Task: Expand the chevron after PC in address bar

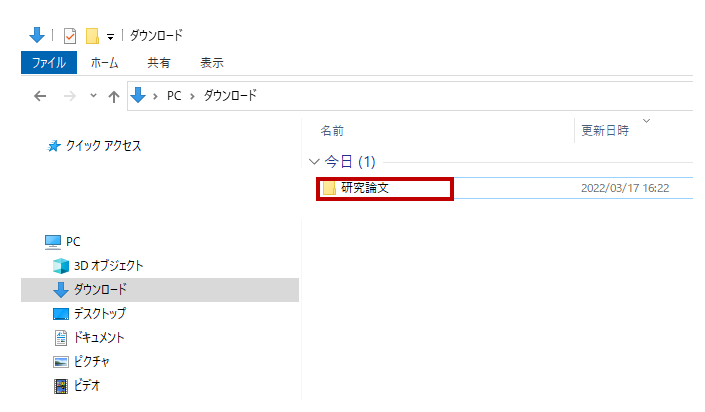Action: point(192,96)
